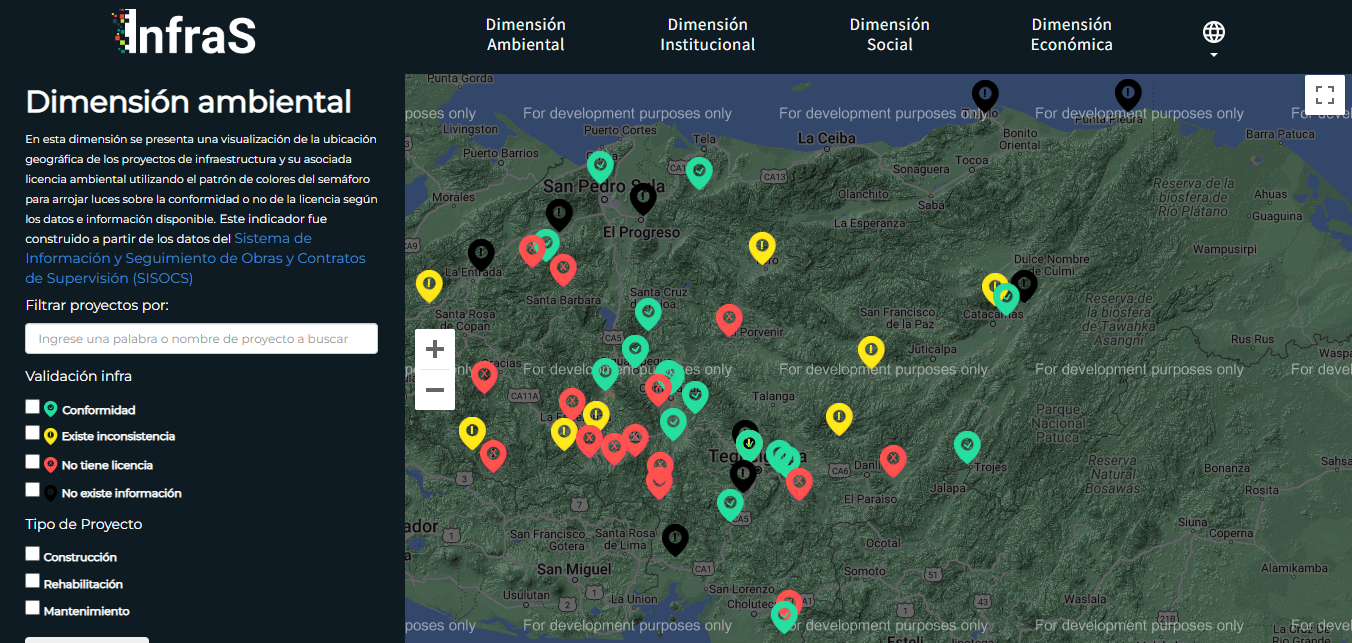
Task: Open Dimensión Ambiental menu item
Action: pyautogui.click(x=526, y=34)
